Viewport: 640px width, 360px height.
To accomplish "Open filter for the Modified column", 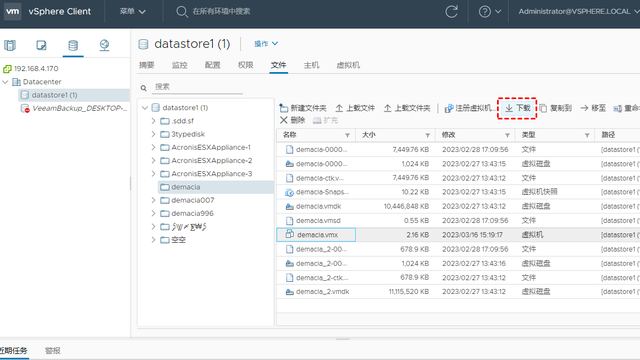I will coord(507,135).
